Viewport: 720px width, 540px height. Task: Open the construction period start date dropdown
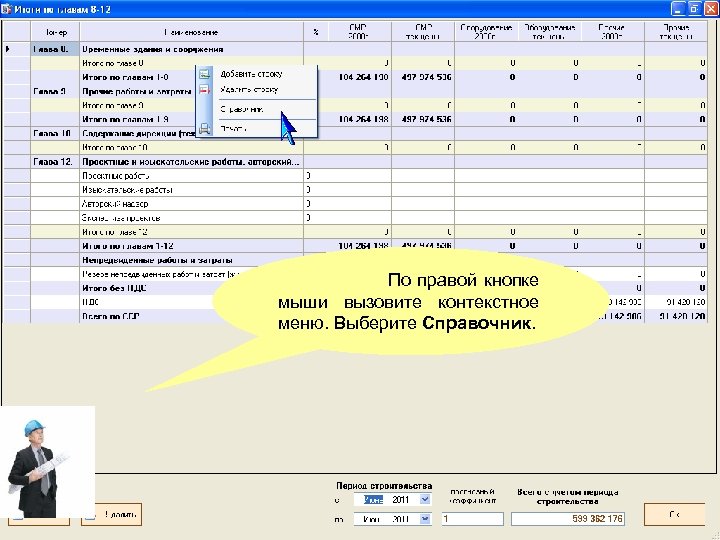(425, 499)
